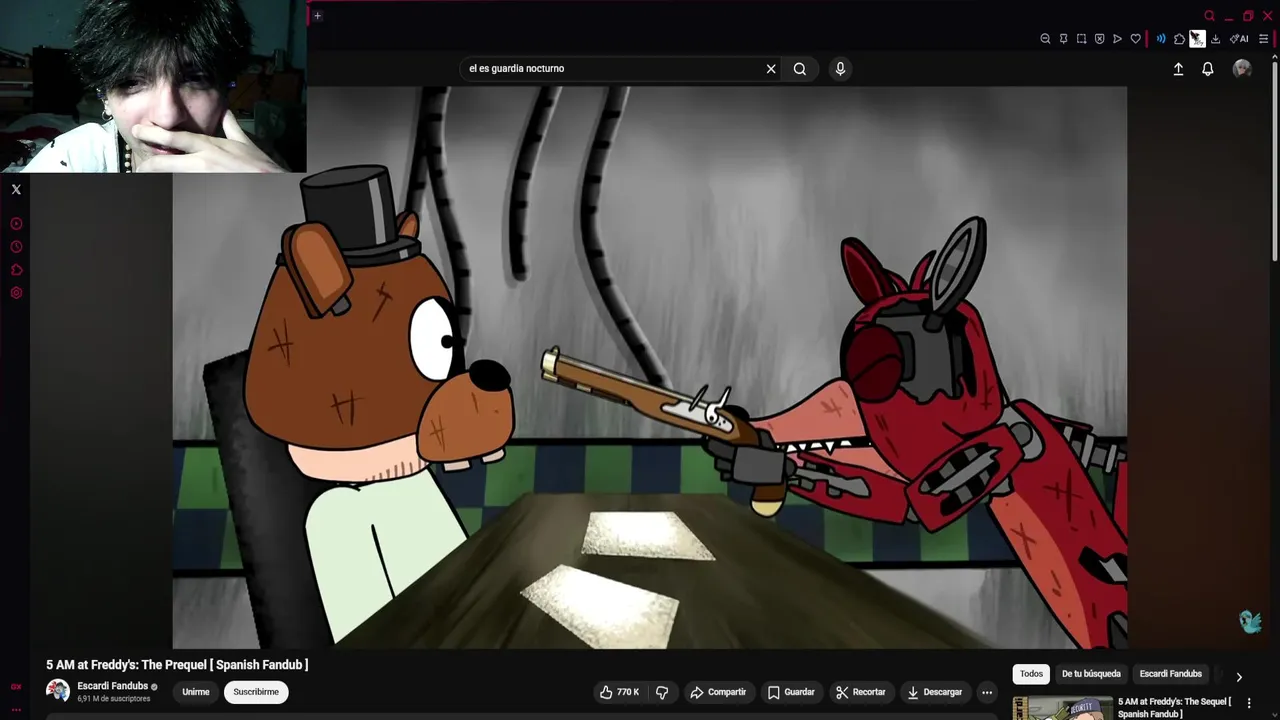Open options for the Sequel video suggestion
The height and width of the screenshot is (720, 1280).
1249,703
